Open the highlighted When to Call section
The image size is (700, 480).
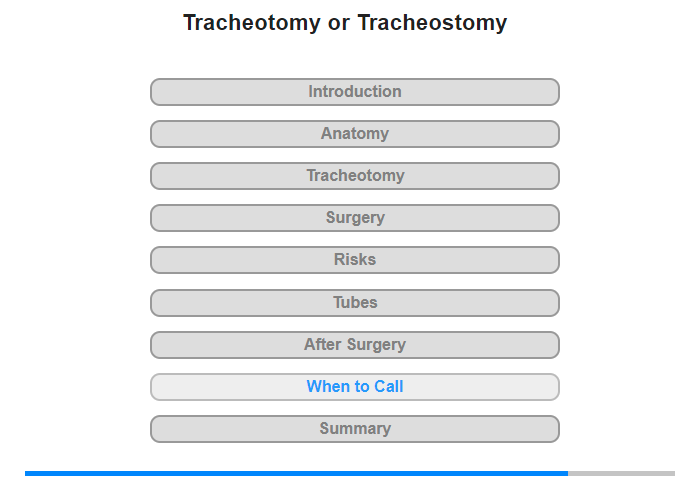[355, 387]
